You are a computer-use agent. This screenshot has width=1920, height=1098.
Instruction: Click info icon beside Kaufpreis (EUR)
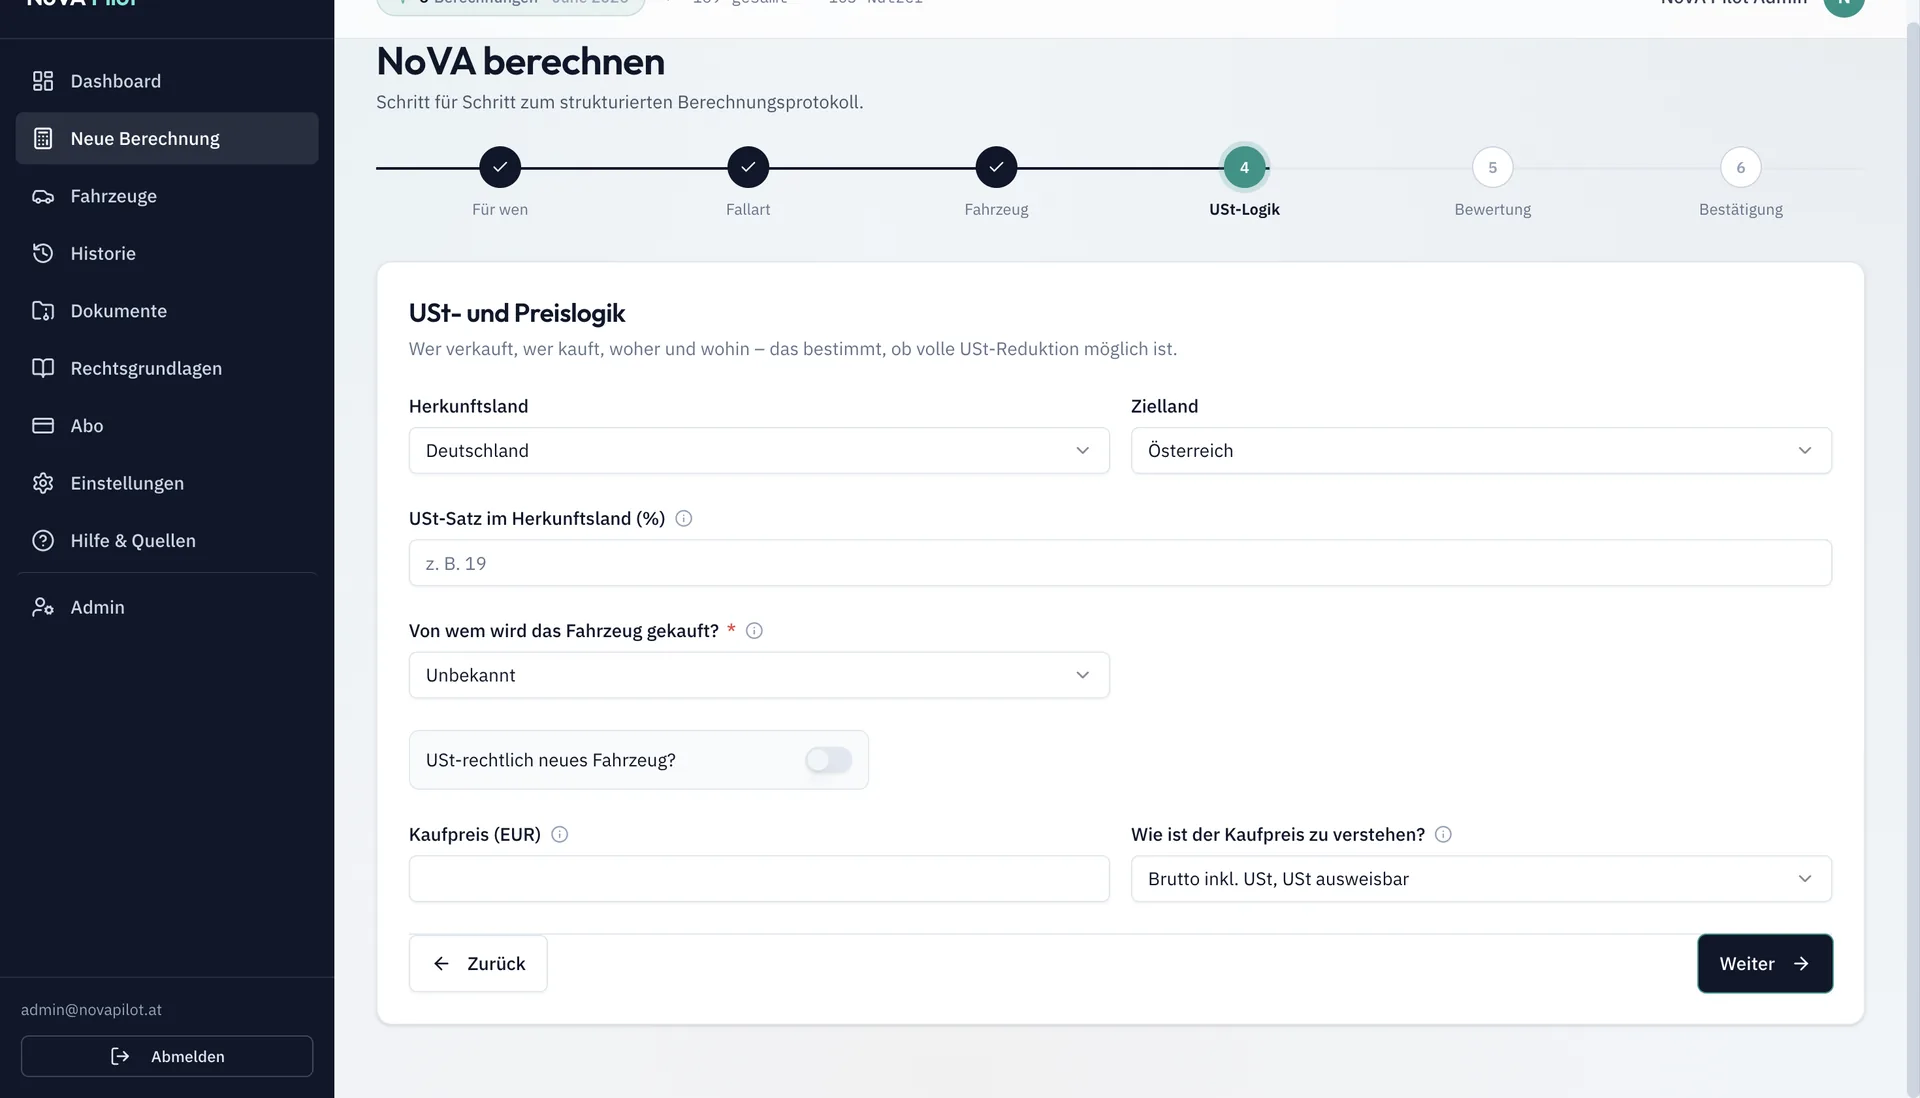click(x=560, y=834)
